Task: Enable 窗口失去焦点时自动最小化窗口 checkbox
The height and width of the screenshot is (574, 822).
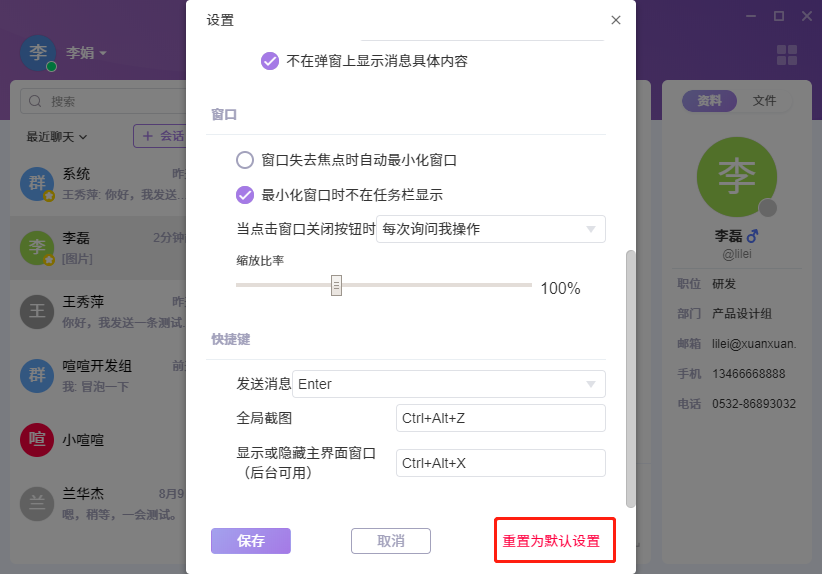Action: 245,160
